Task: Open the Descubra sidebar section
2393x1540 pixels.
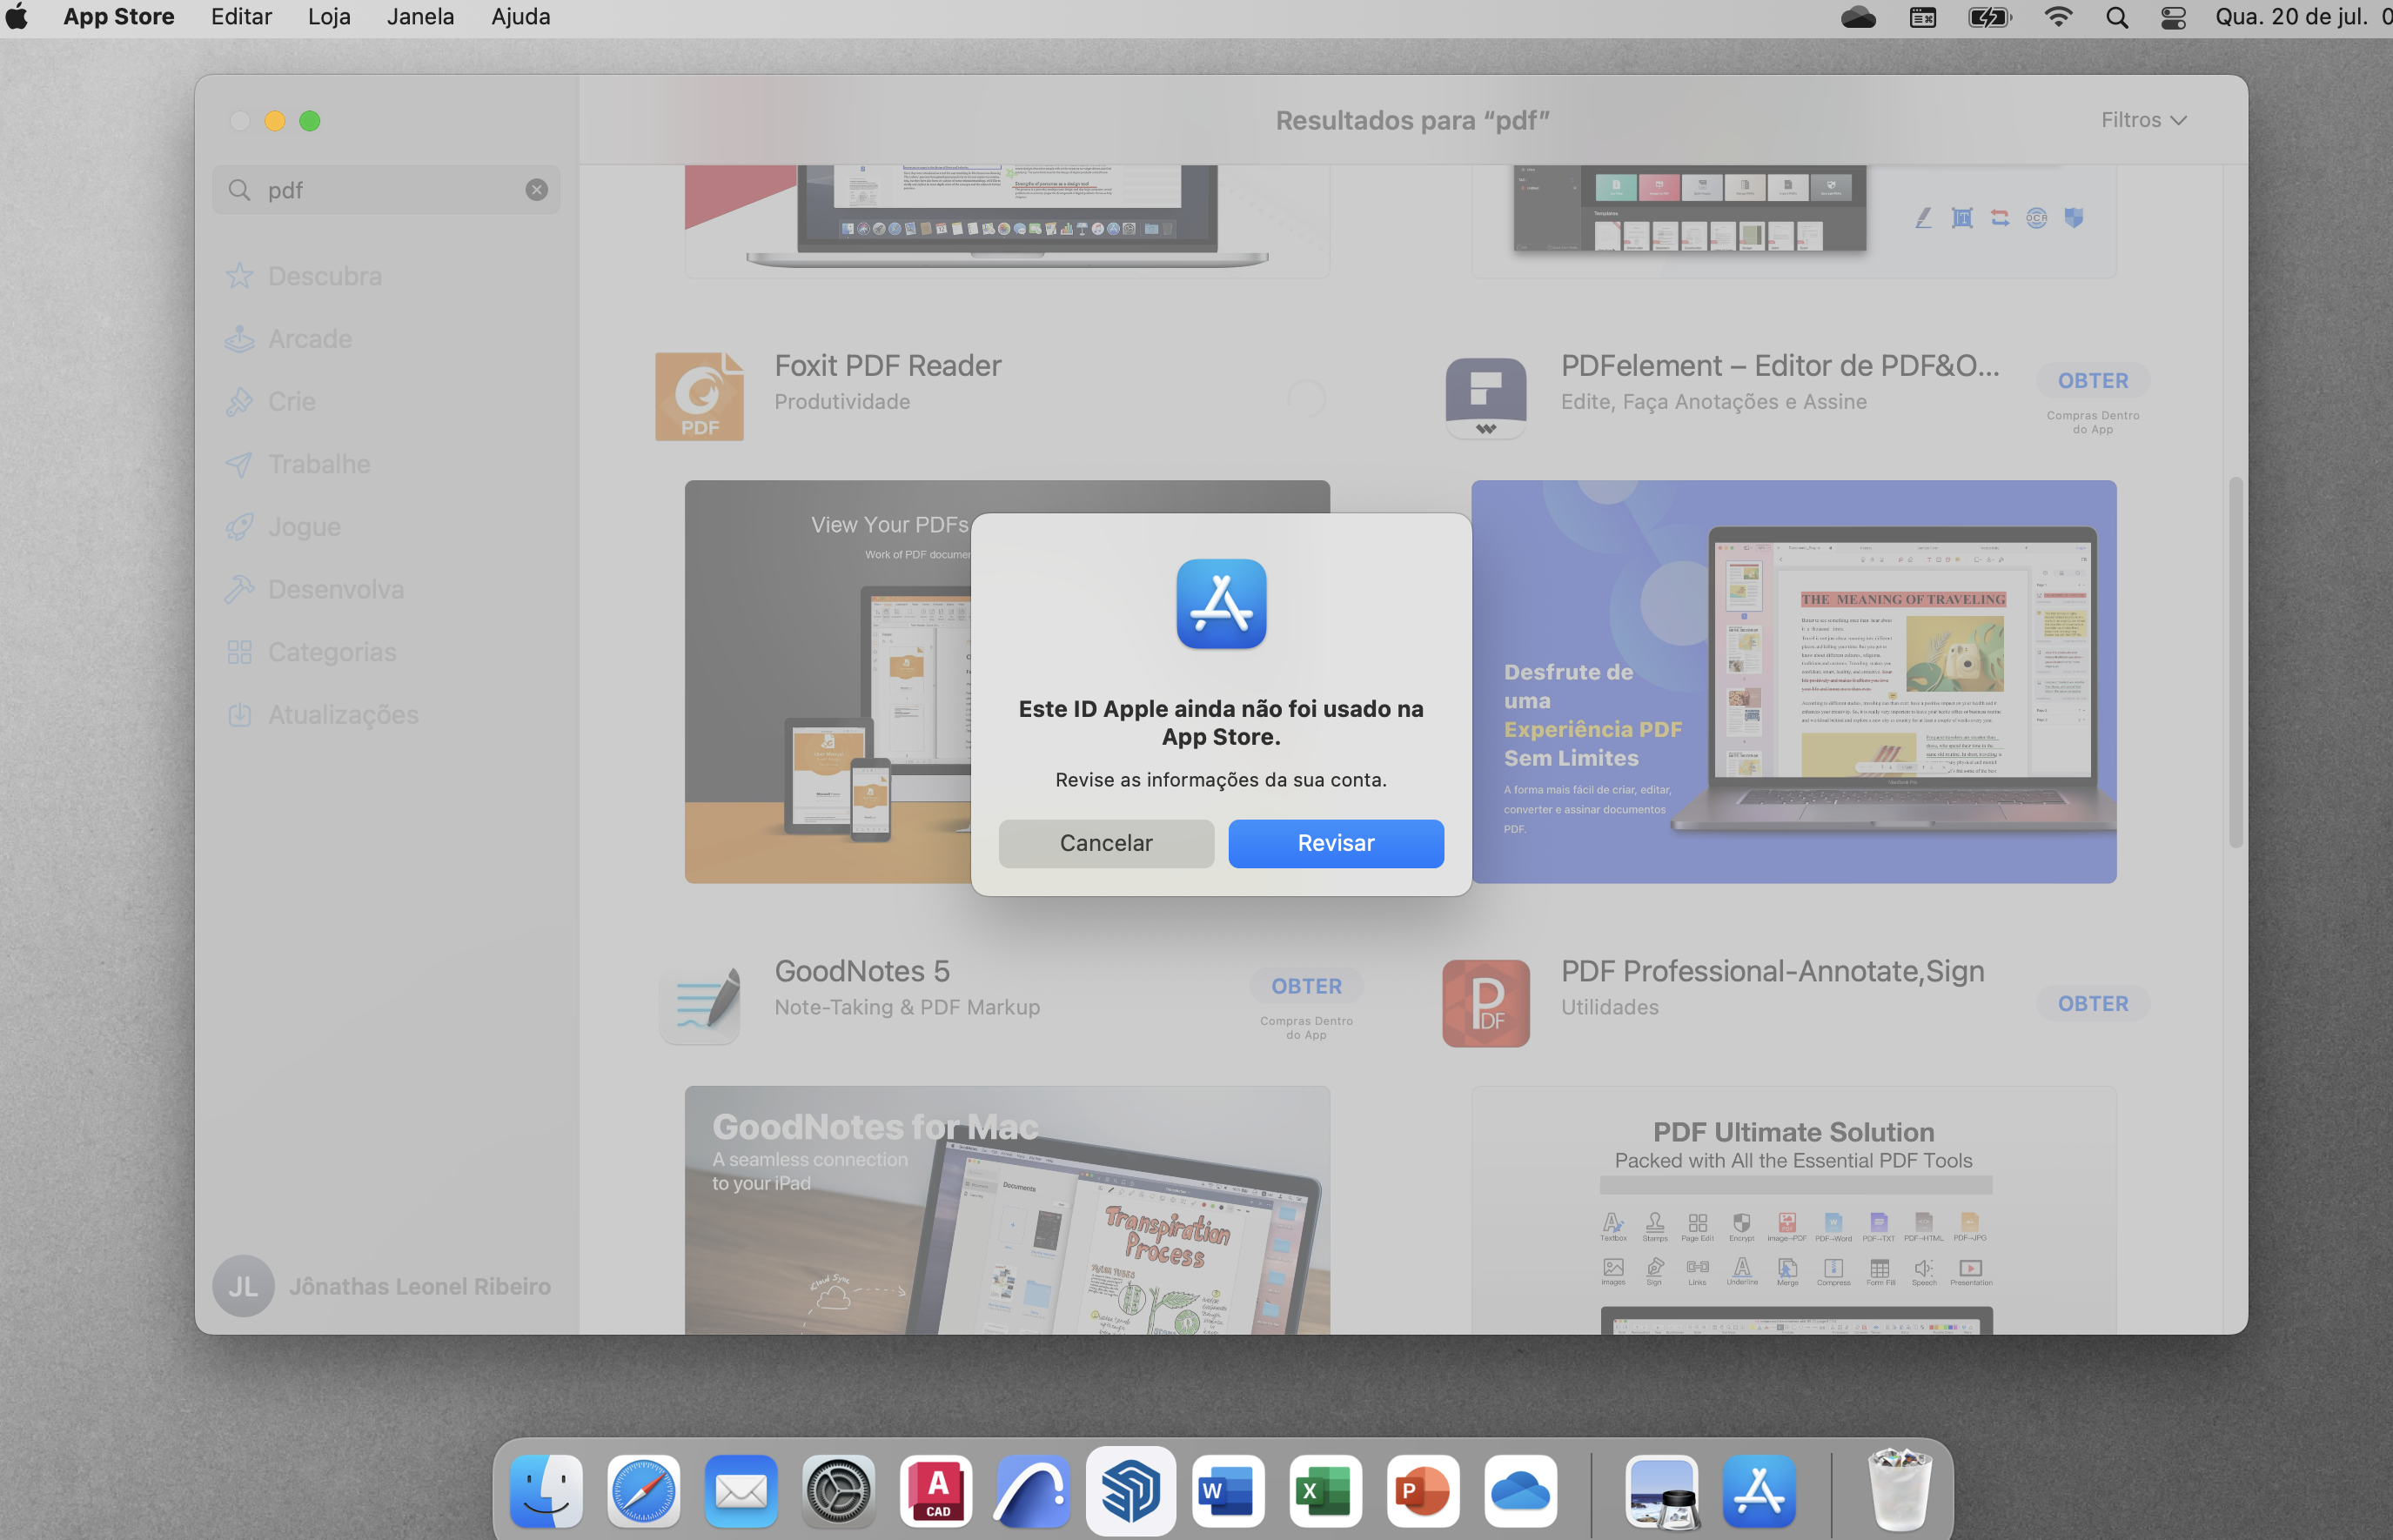Action: pos(324,276)
